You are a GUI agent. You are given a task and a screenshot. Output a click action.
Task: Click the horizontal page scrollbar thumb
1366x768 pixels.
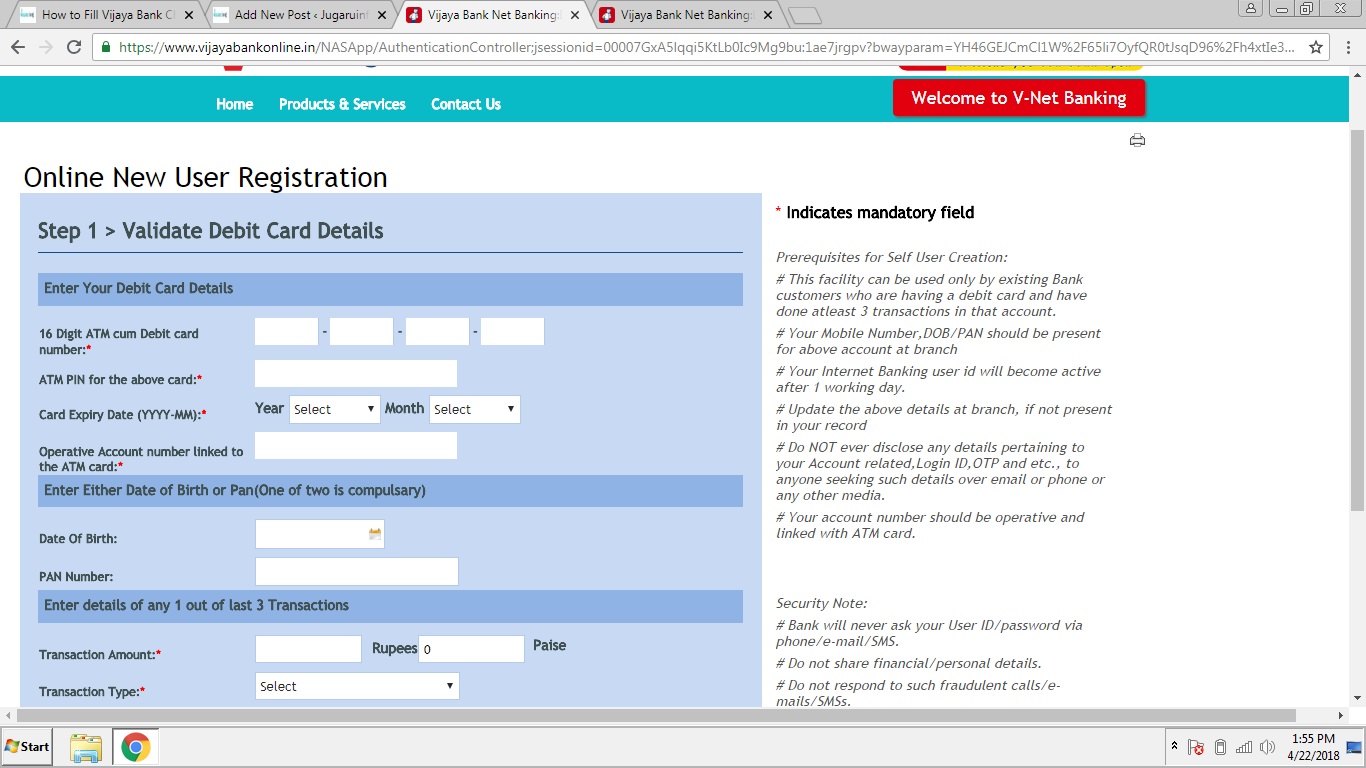coord(656,716)
